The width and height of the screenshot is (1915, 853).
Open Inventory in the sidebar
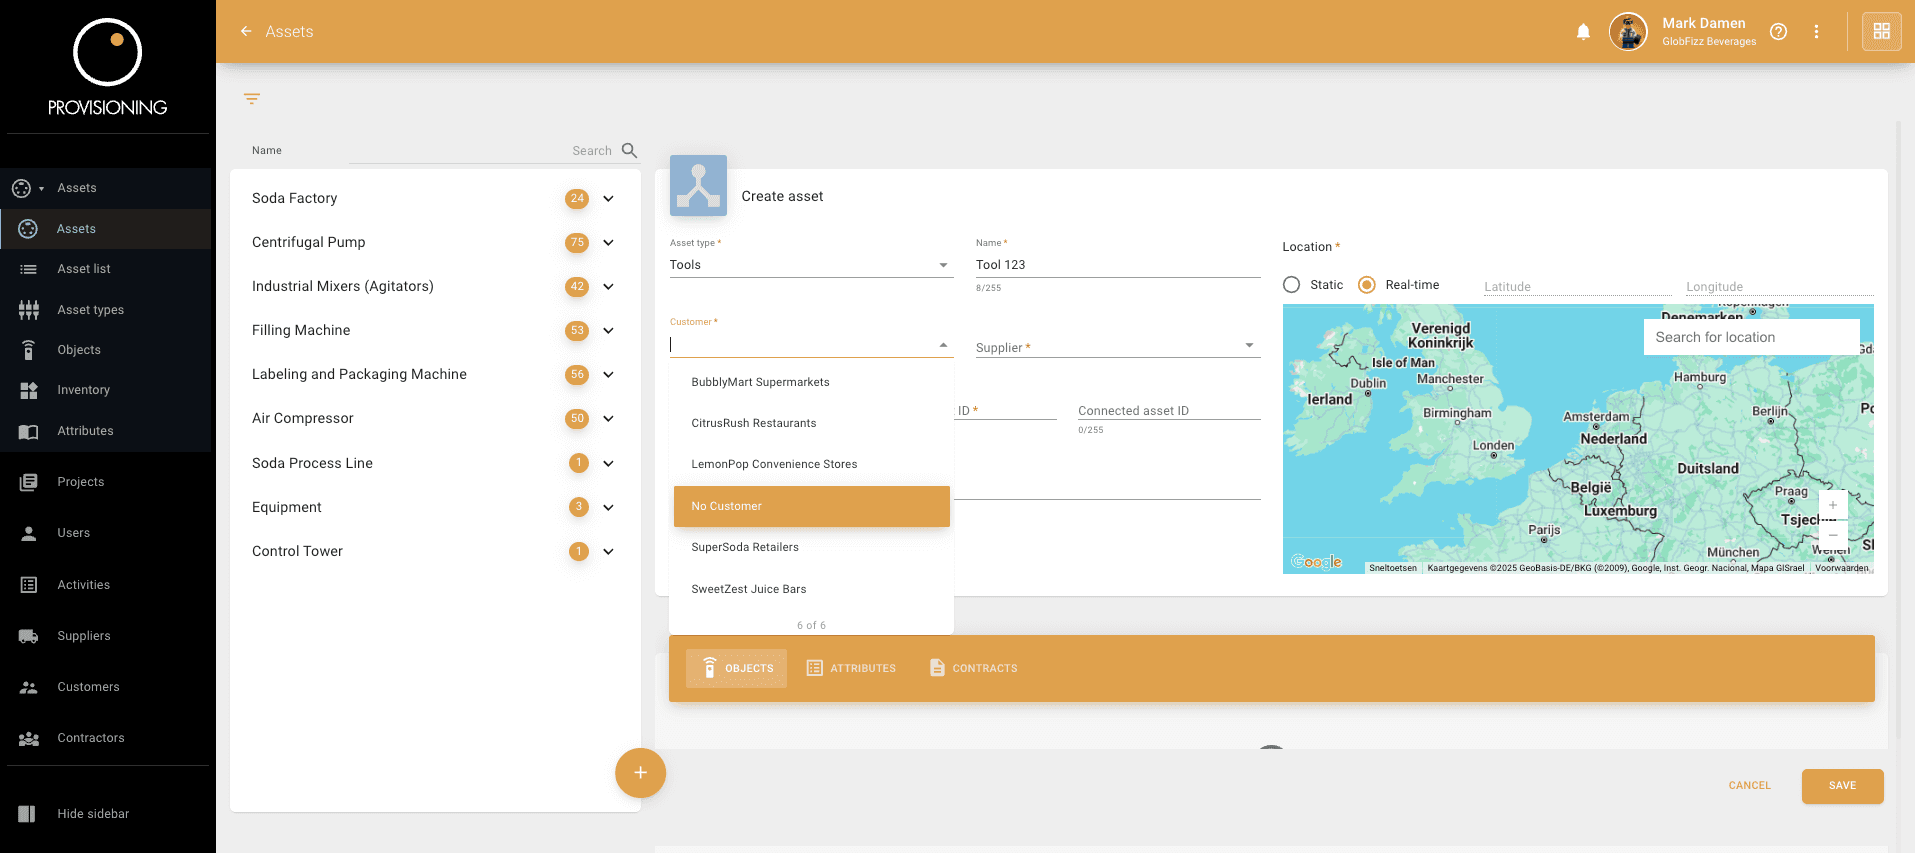tap(106, 390)
